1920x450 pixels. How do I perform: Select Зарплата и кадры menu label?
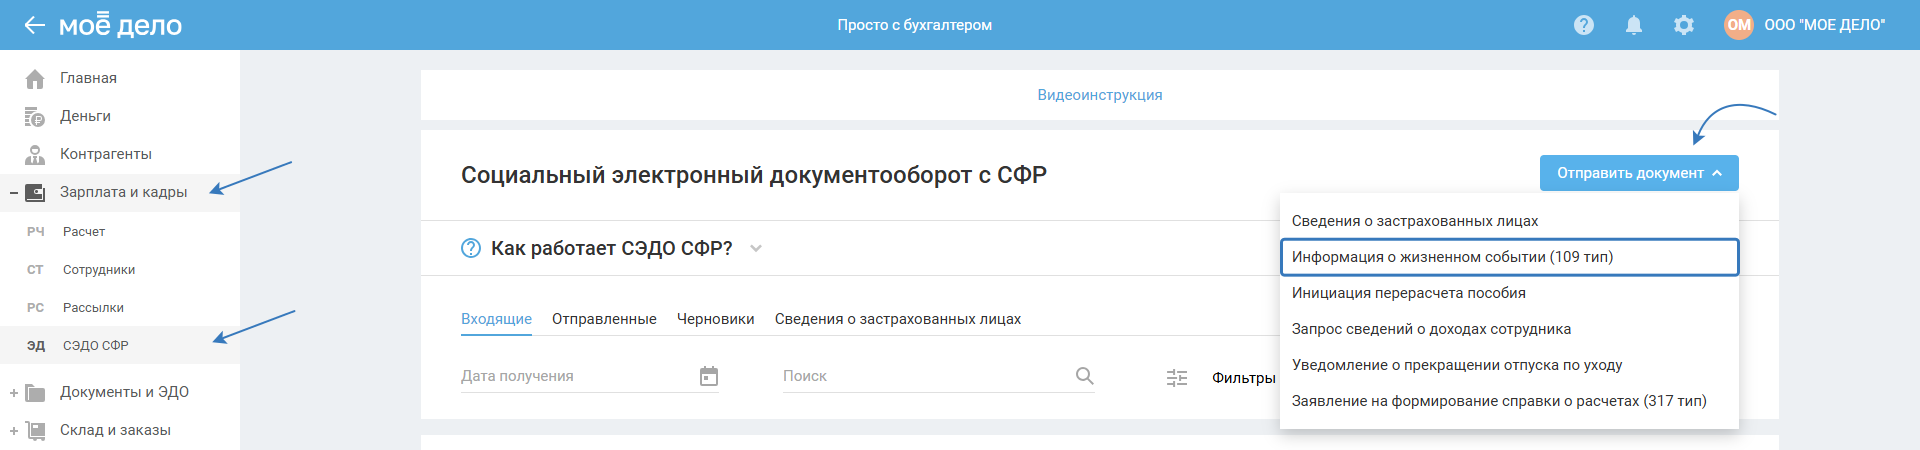[x=124, y=192]
